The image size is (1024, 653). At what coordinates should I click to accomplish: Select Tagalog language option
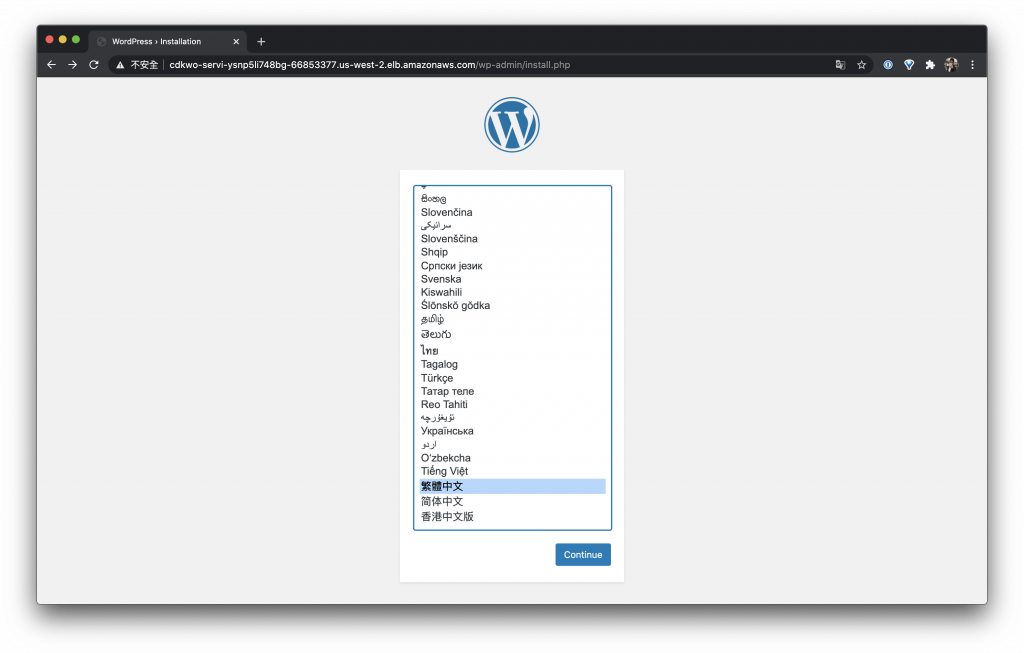pos(512,364)
